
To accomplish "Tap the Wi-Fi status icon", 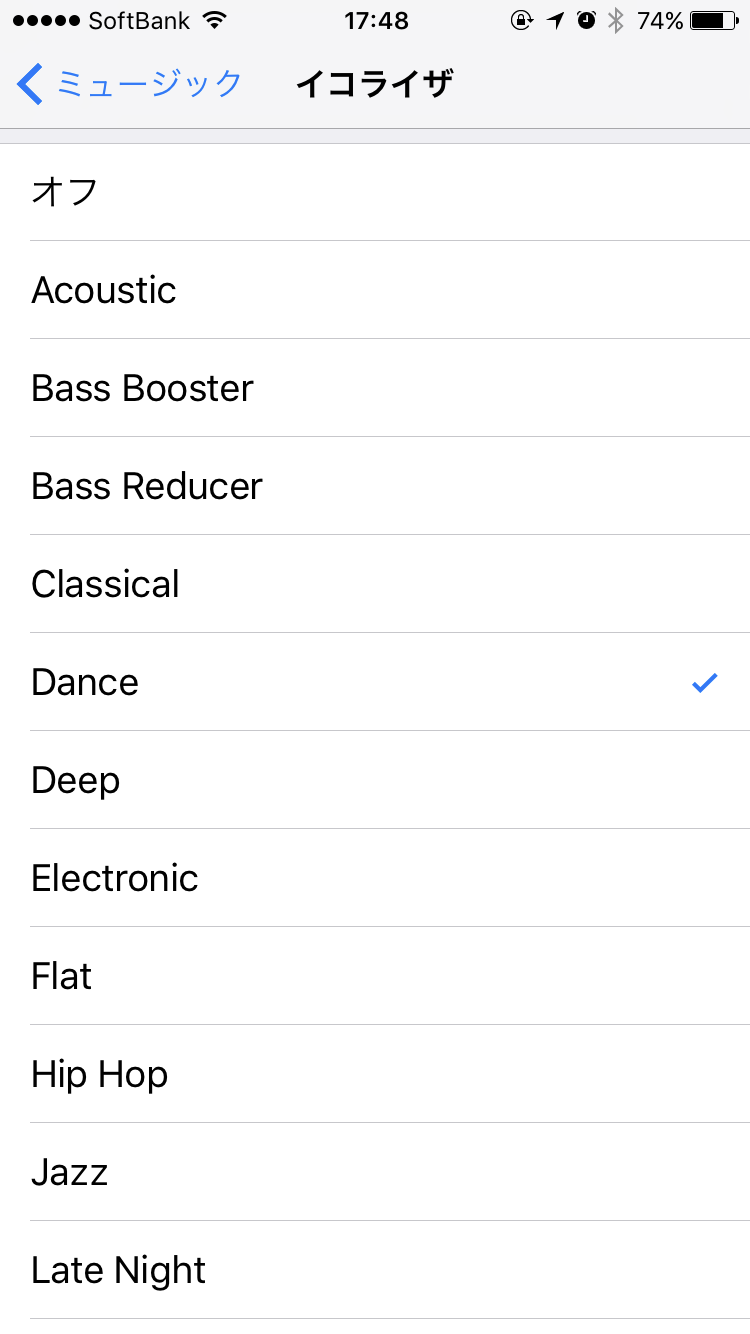I will (213, 20).
